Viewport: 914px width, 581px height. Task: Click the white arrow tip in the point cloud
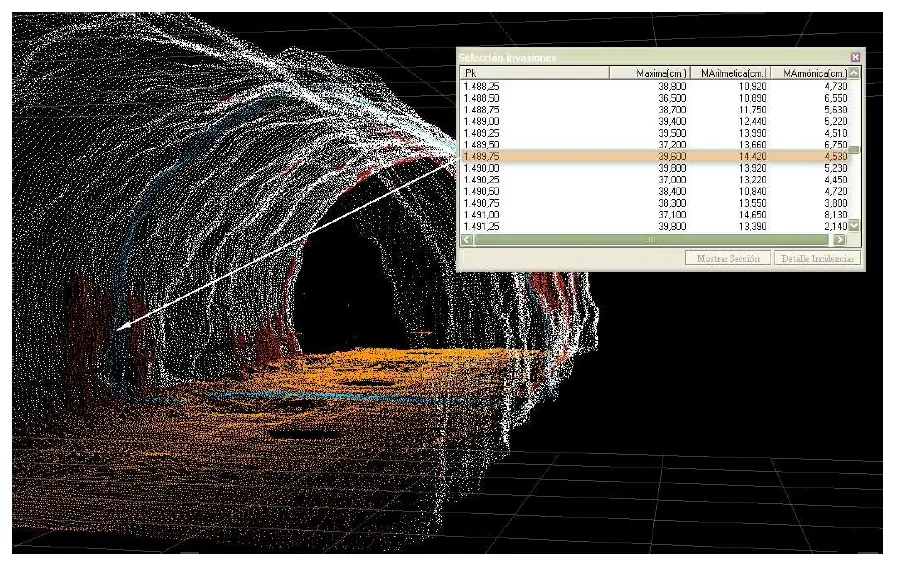119,327
